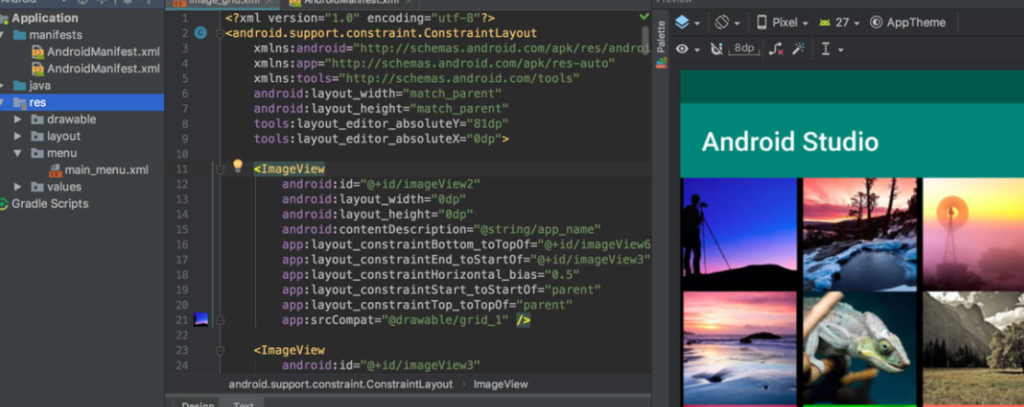
Task: Select the java folder
Action: pyautogui.click(x=40, y=86)
